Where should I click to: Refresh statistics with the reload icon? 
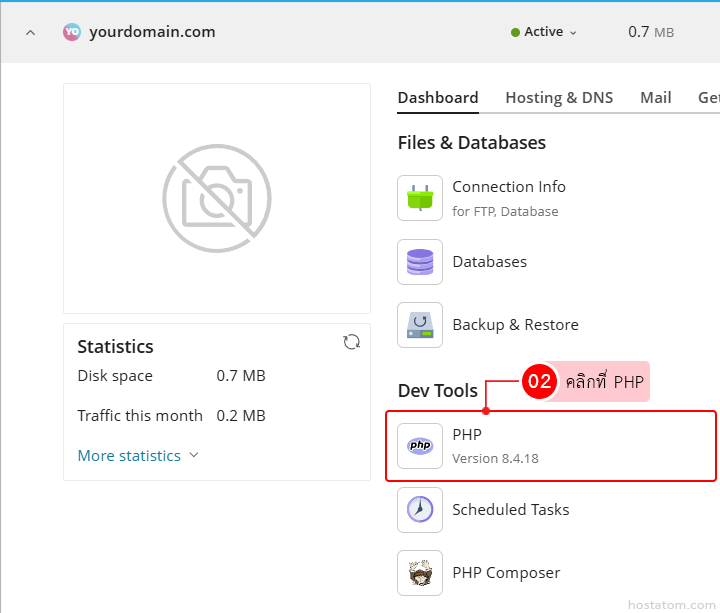pyautogui.click(x=351, y=342)
